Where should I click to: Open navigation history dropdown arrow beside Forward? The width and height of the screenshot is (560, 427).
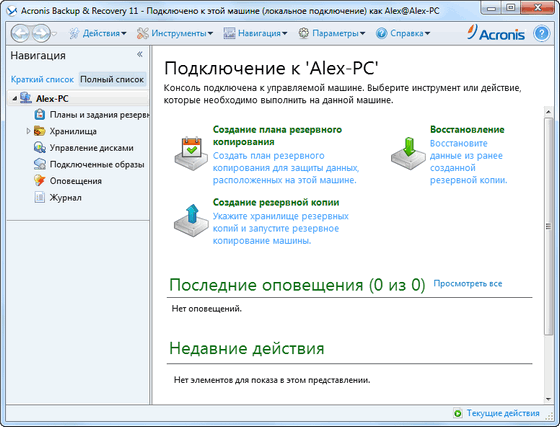pos(54,34)
